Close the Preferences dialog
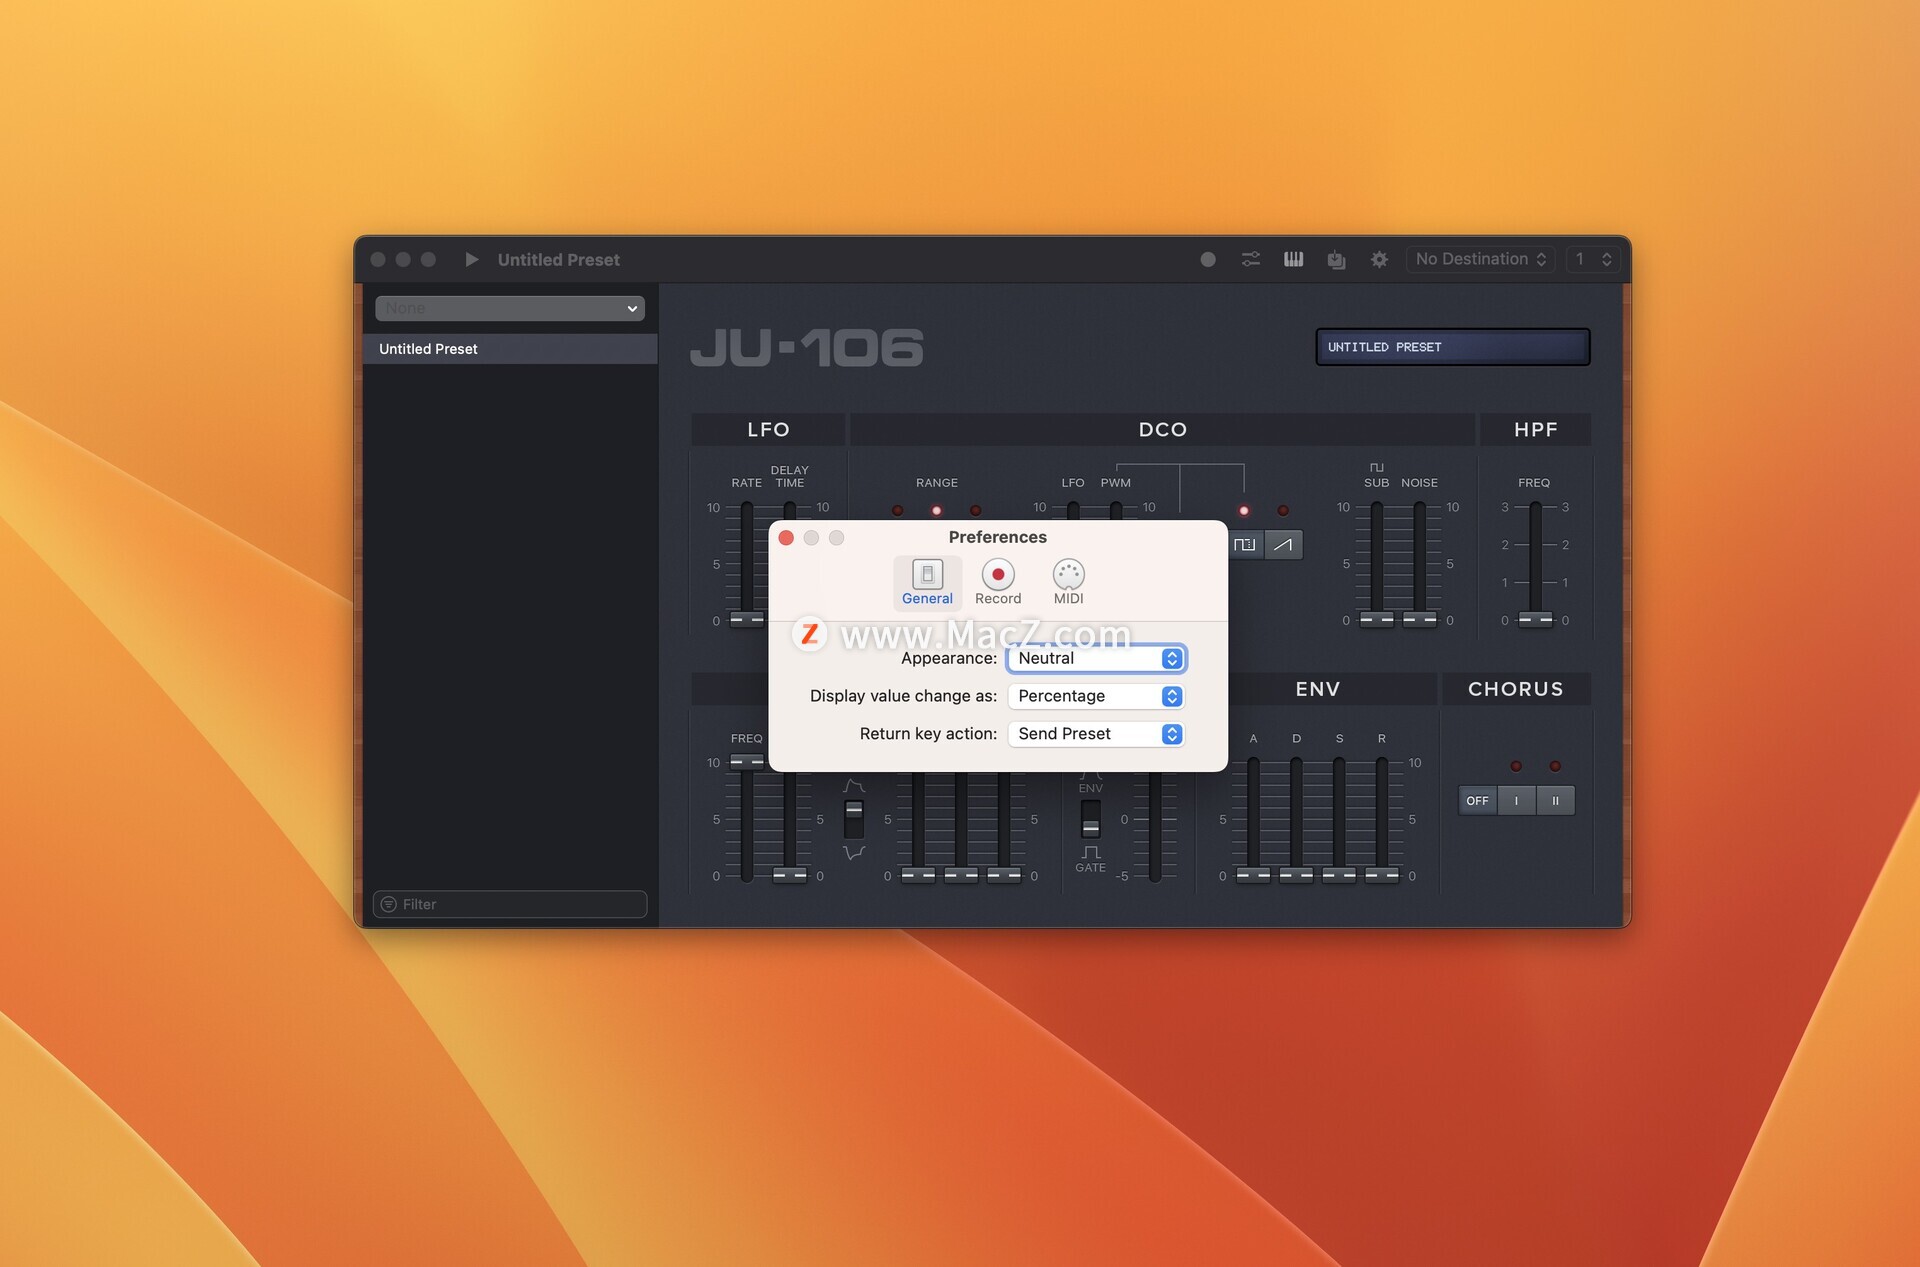The width and height of the screenshot is (1920, 1267). [x=786, y=538]
